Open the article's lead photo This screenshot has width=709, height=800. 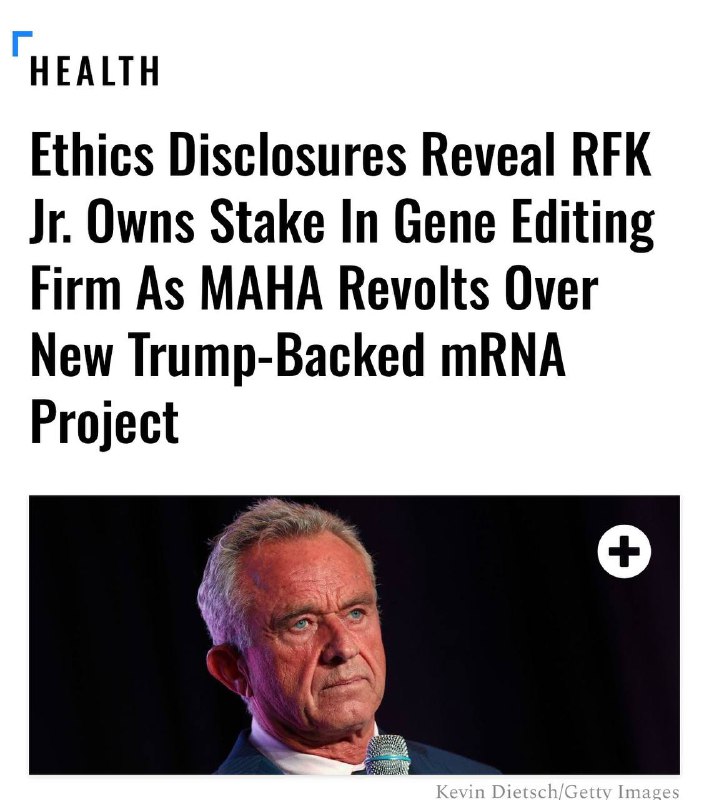[354, 634]
